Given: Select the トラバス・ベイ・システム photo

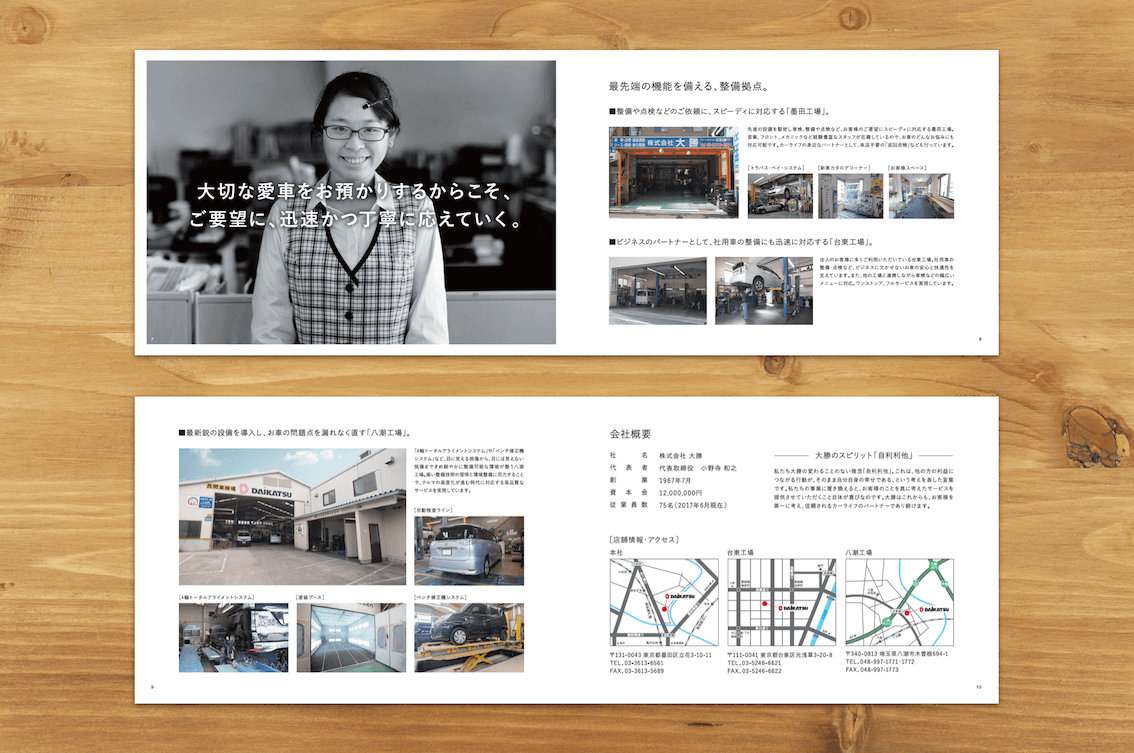Looking at the screenshot, I should (x=779, y=196).
